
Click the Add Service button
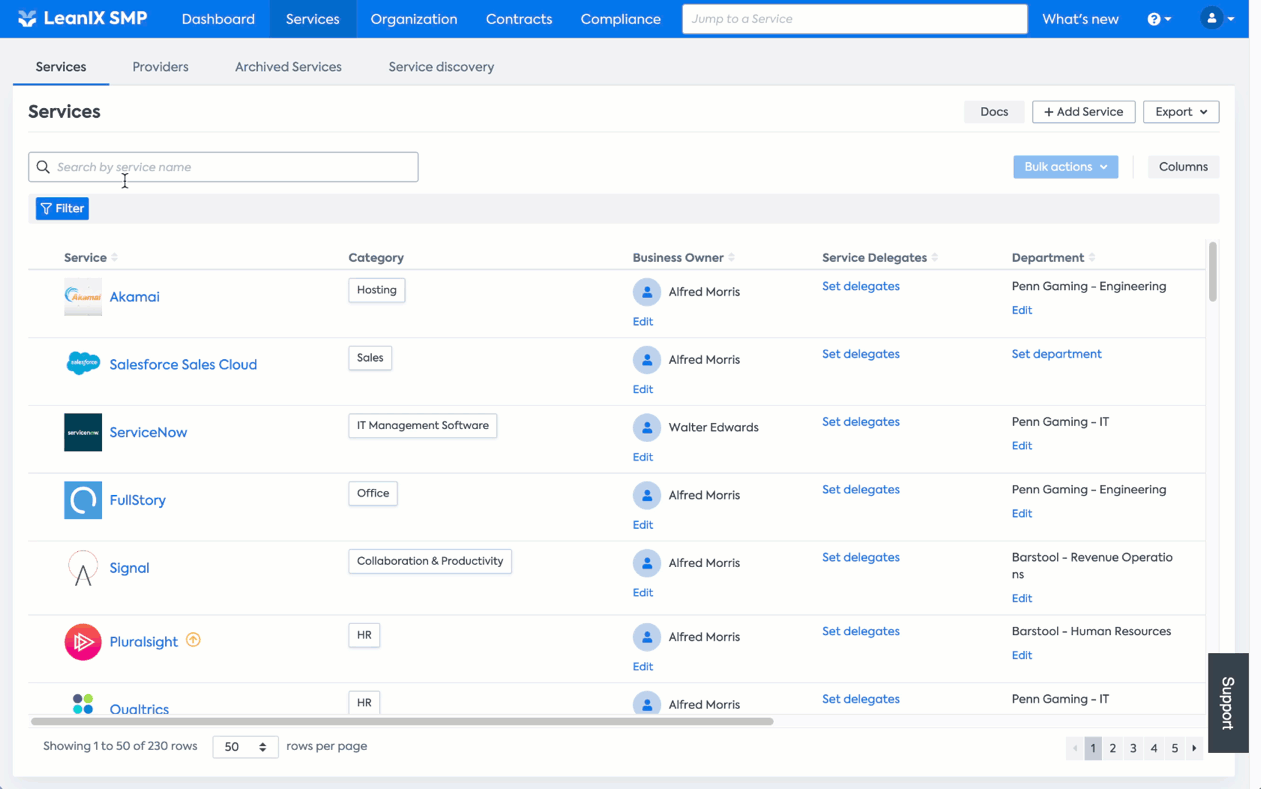coord(1083,112)
